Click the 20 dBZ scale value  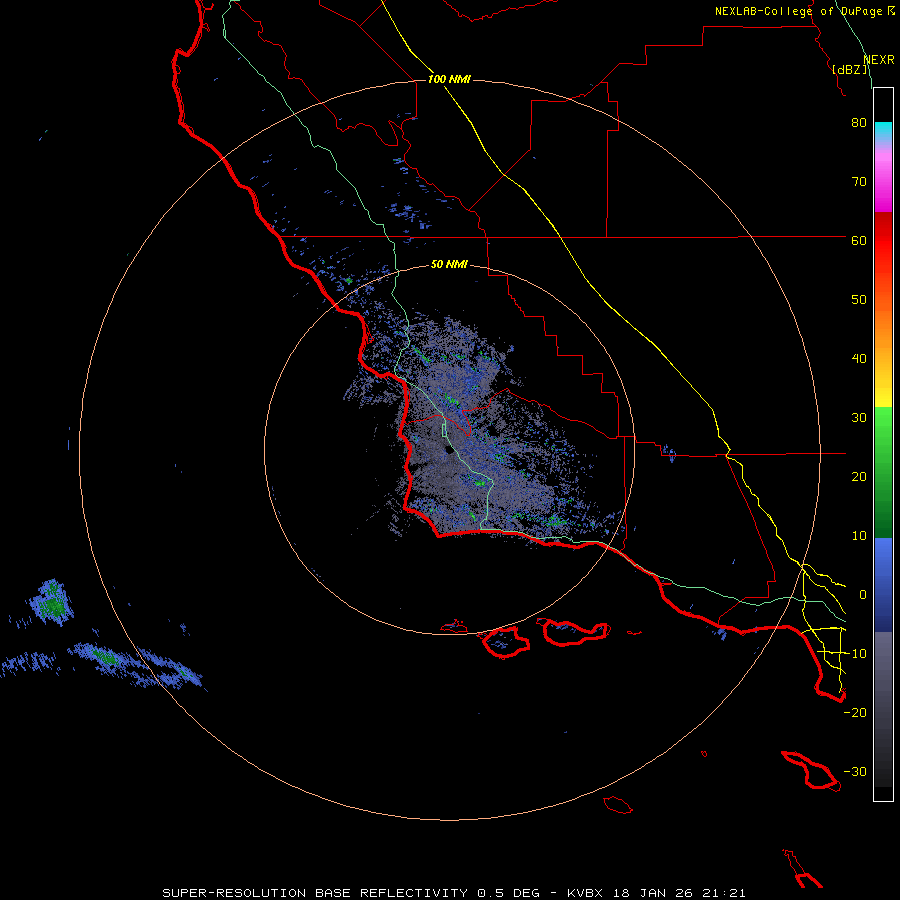[859, 477]
